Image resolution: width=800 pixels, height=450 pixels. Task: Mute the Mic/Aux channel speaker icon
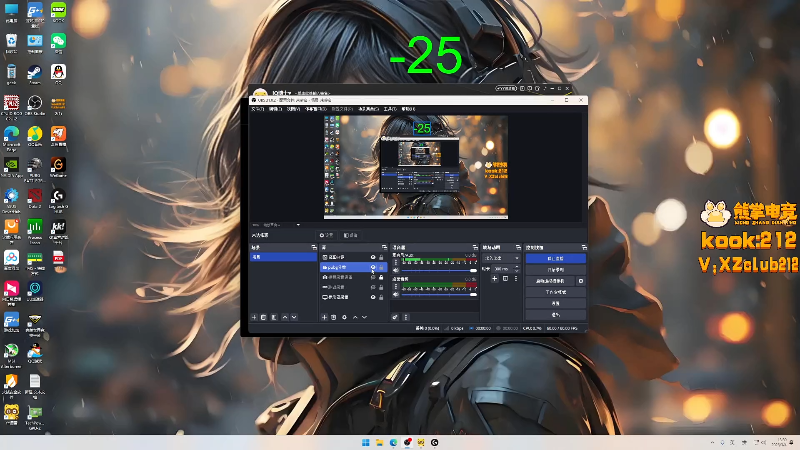click(x=396, y=270)
